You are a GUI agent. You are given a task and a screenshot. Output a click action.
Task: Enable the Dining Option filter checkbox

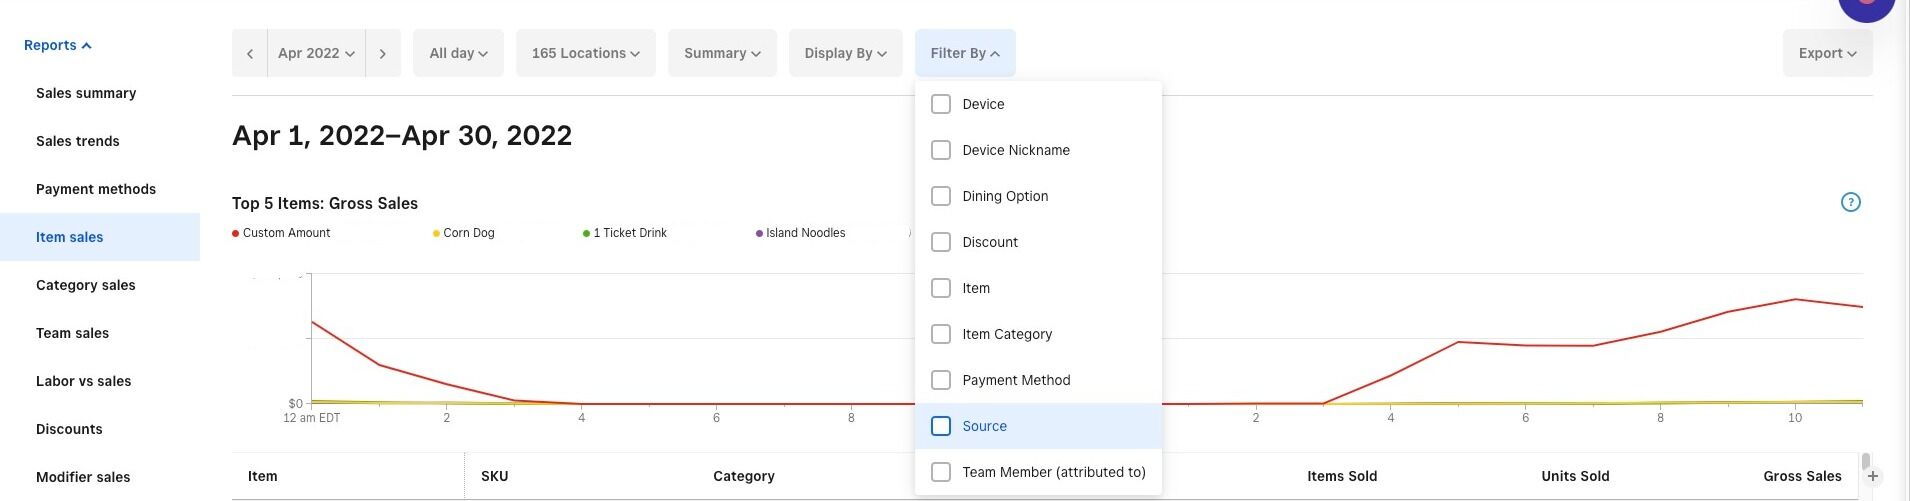pyautogui.click(x=941, y=196)
